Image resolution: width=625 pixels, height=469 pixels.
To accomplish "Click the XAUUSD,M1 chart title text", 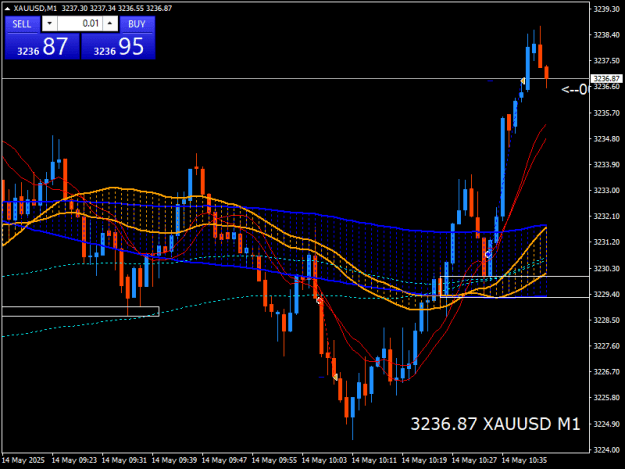I will click(35, 8).
